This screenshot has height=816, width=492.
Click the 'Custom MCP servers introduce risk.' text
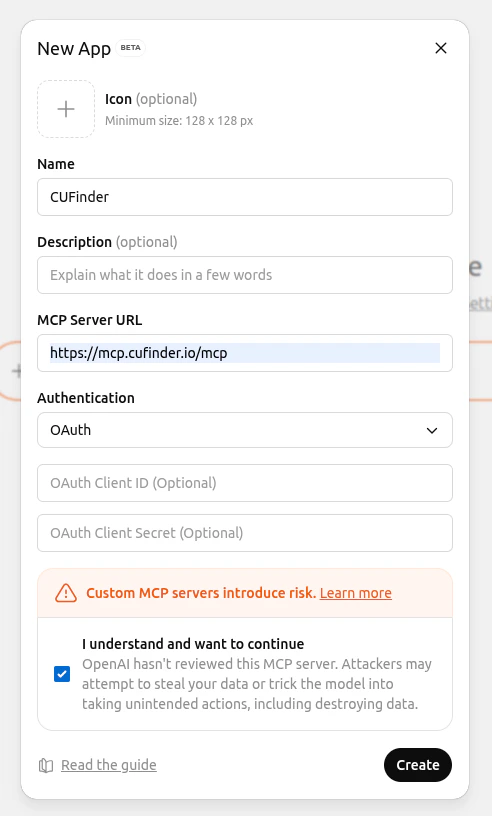(201, 593)
